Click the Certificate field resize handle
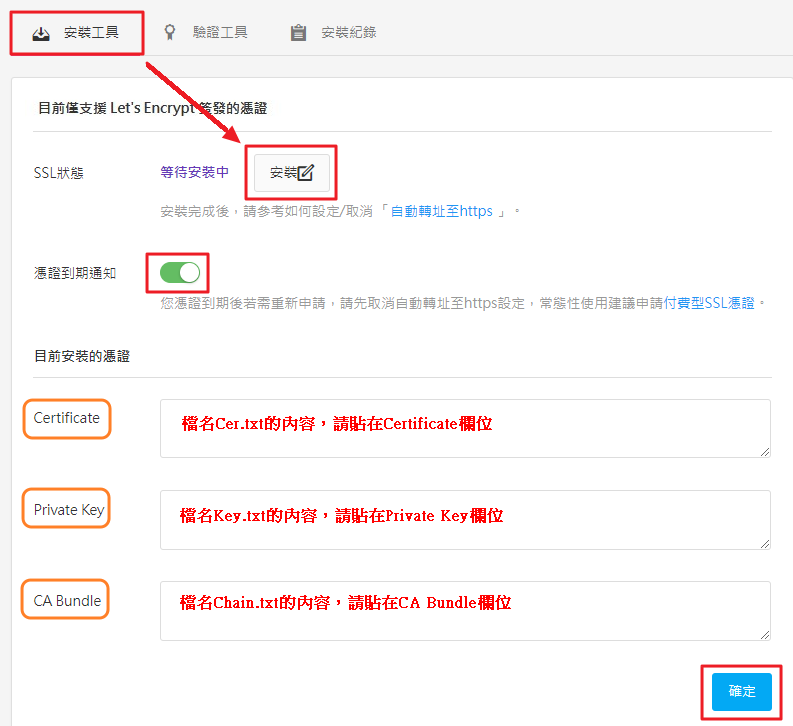The image size is (793, 726). (x=765, y=452)
